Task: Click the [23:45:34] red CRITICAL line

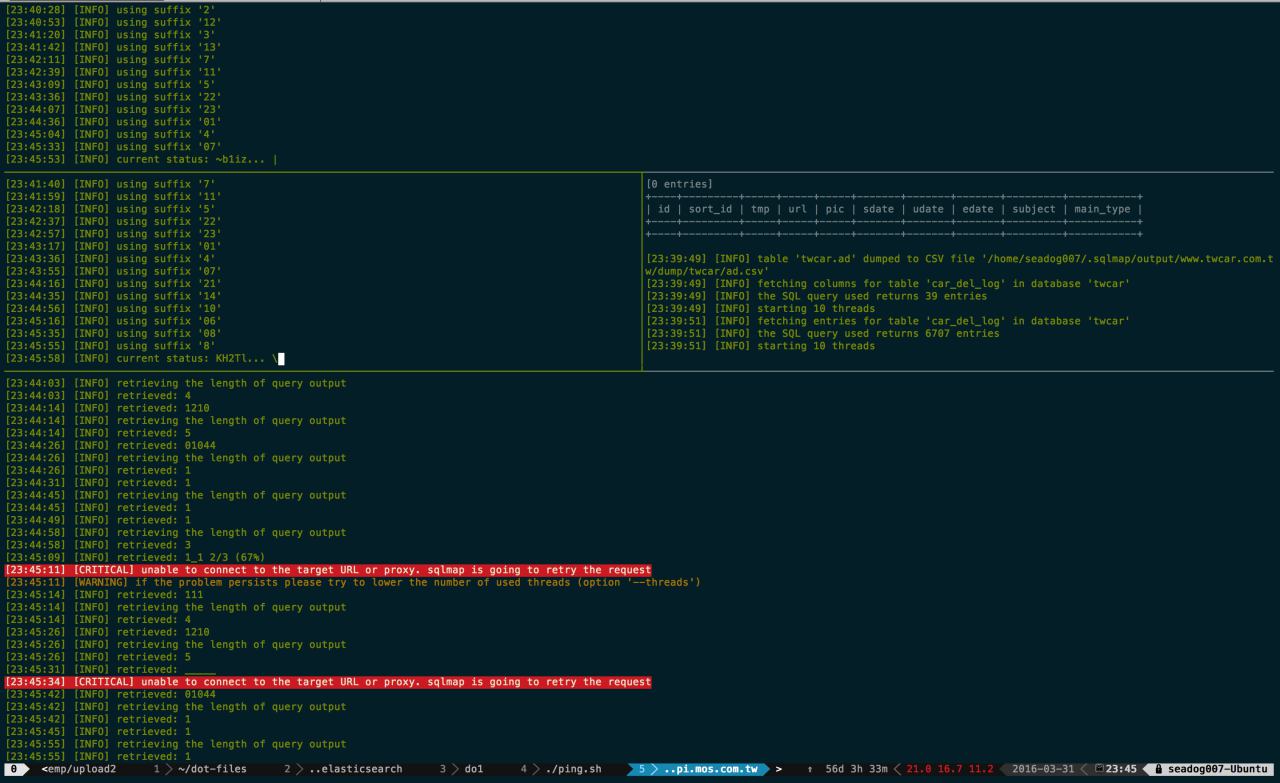Action: click(x=328, y=682)
